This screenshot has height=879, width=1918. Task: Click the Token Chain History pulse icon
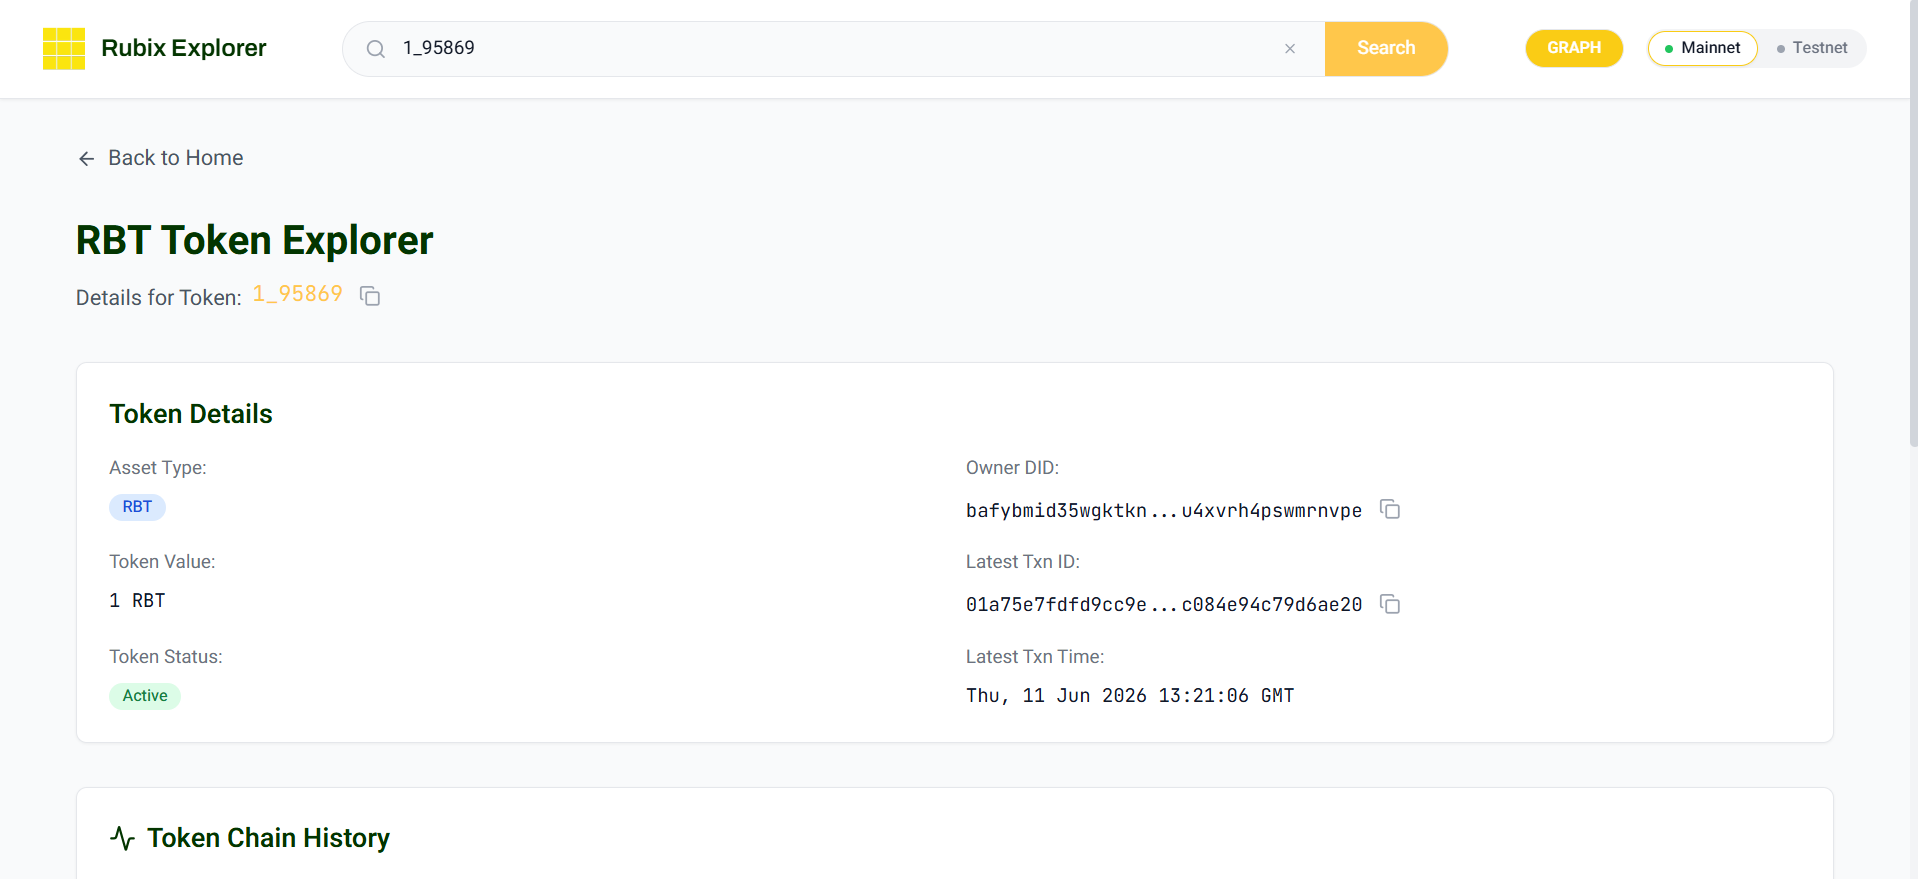(122, 838)
